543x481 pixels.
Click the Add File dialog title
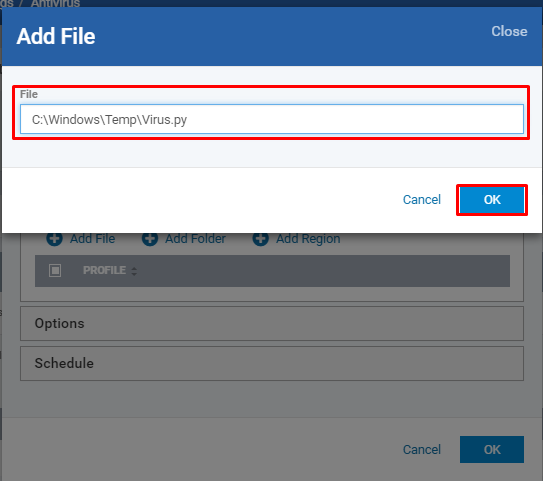coord(56,36)
